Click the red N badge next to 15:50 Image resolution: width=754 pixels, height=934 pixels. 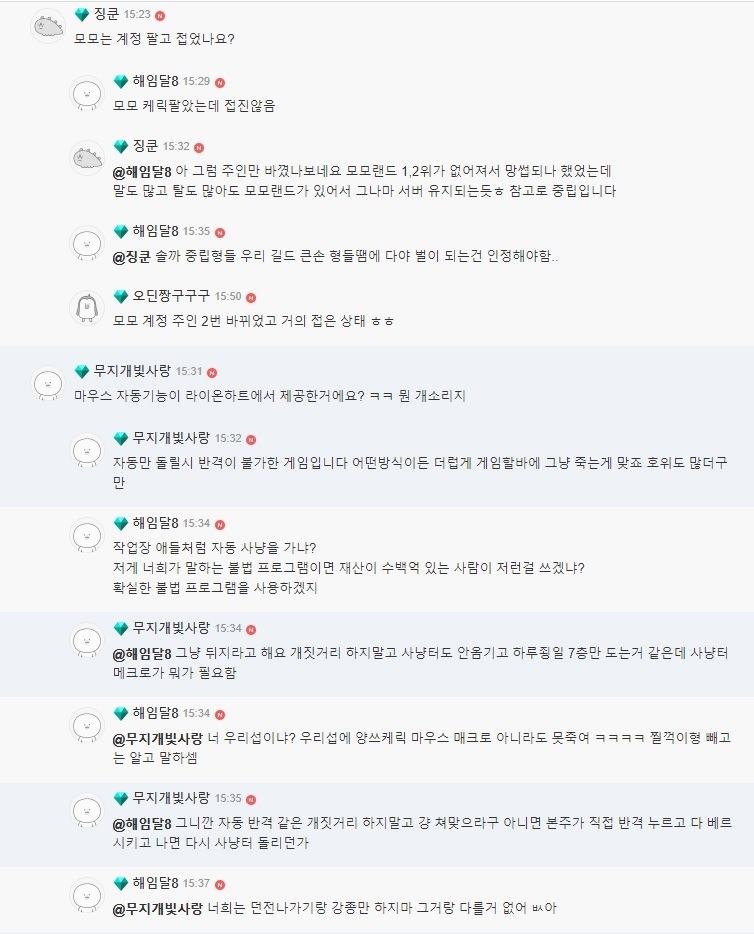point(250,298)
